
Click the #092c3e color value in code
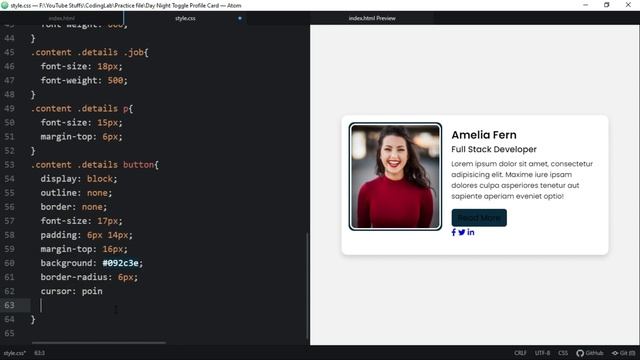pyautogui.click(x=120, y=263)
